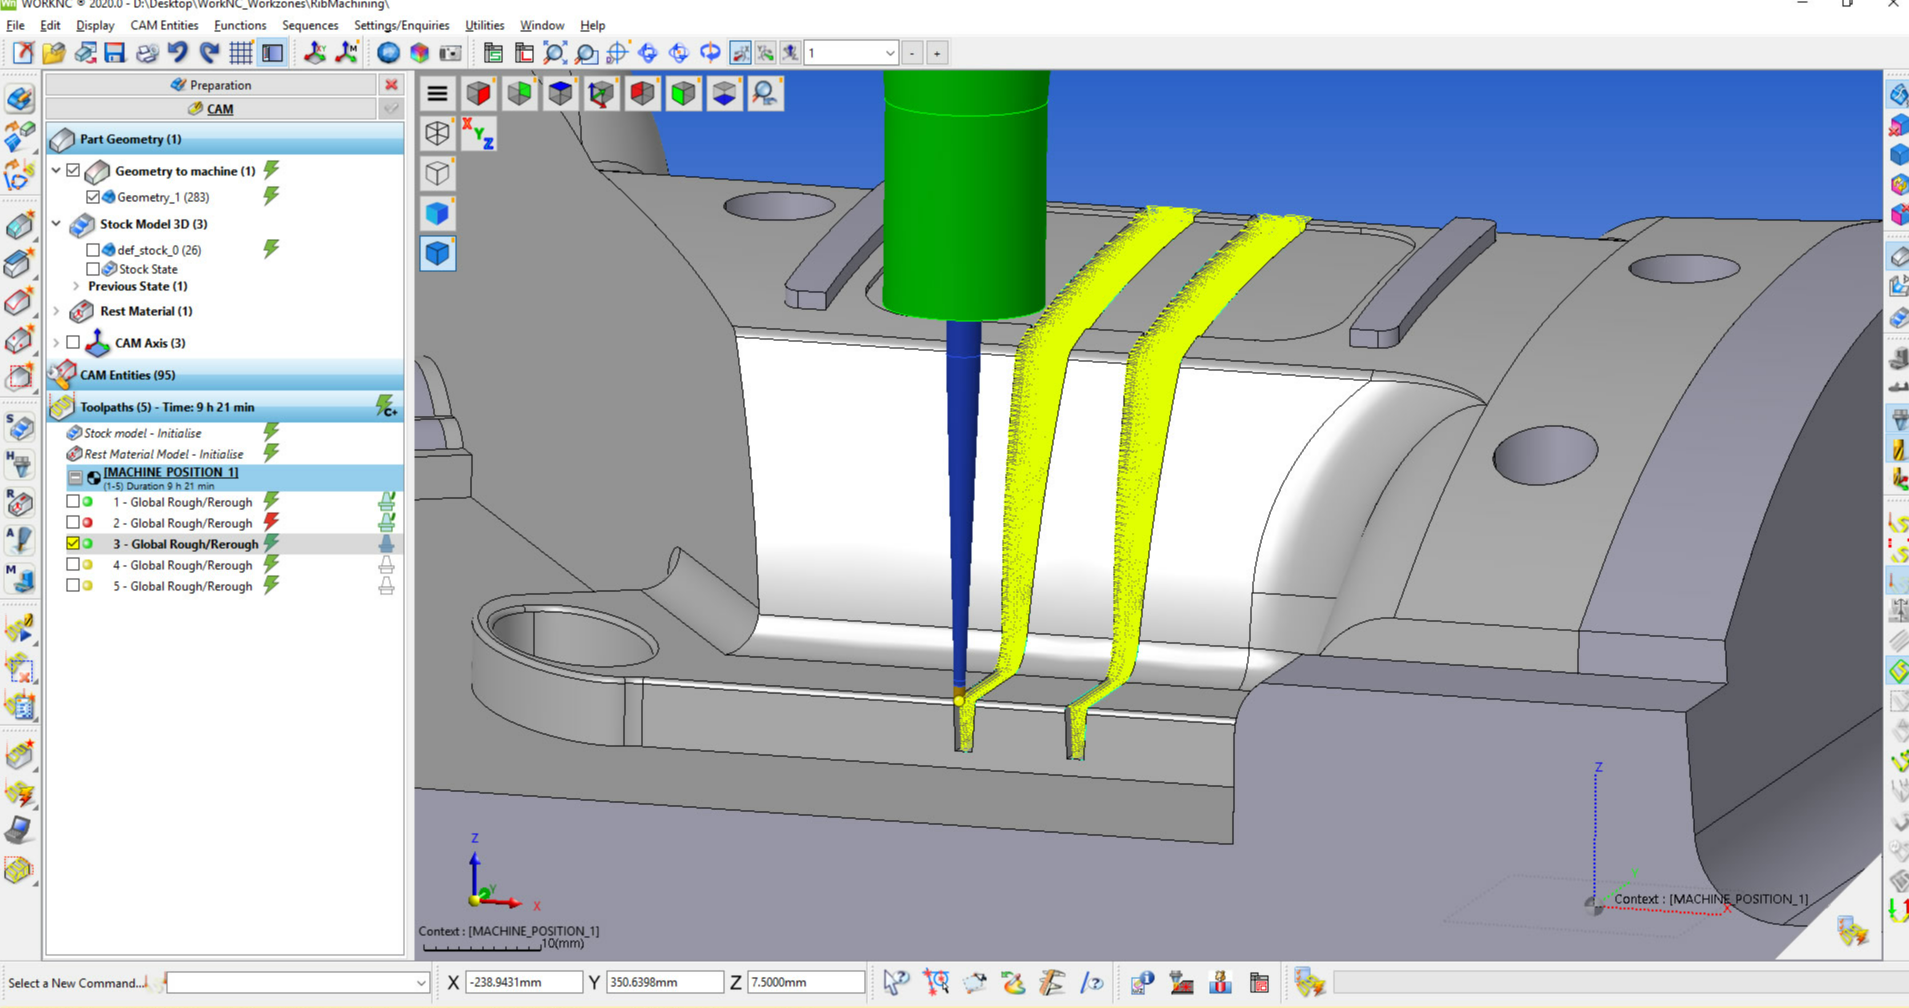Open the CAM Entities menu
The width and height of the screenshot is (1909, 1008).
click(x=164, y=25)
